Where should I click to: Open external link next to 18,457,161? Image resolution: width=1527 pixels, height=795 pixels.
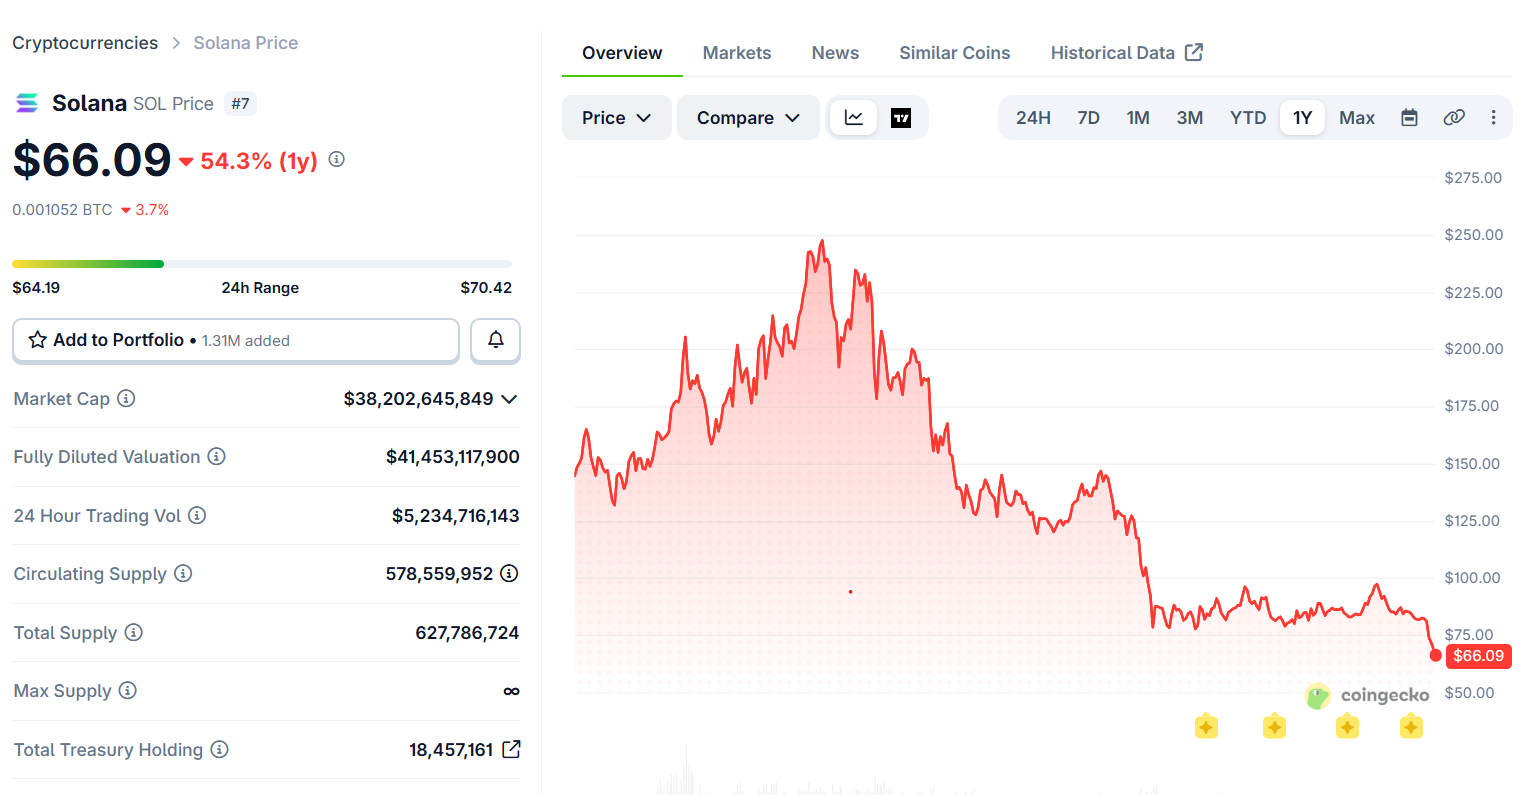point(511,749)
